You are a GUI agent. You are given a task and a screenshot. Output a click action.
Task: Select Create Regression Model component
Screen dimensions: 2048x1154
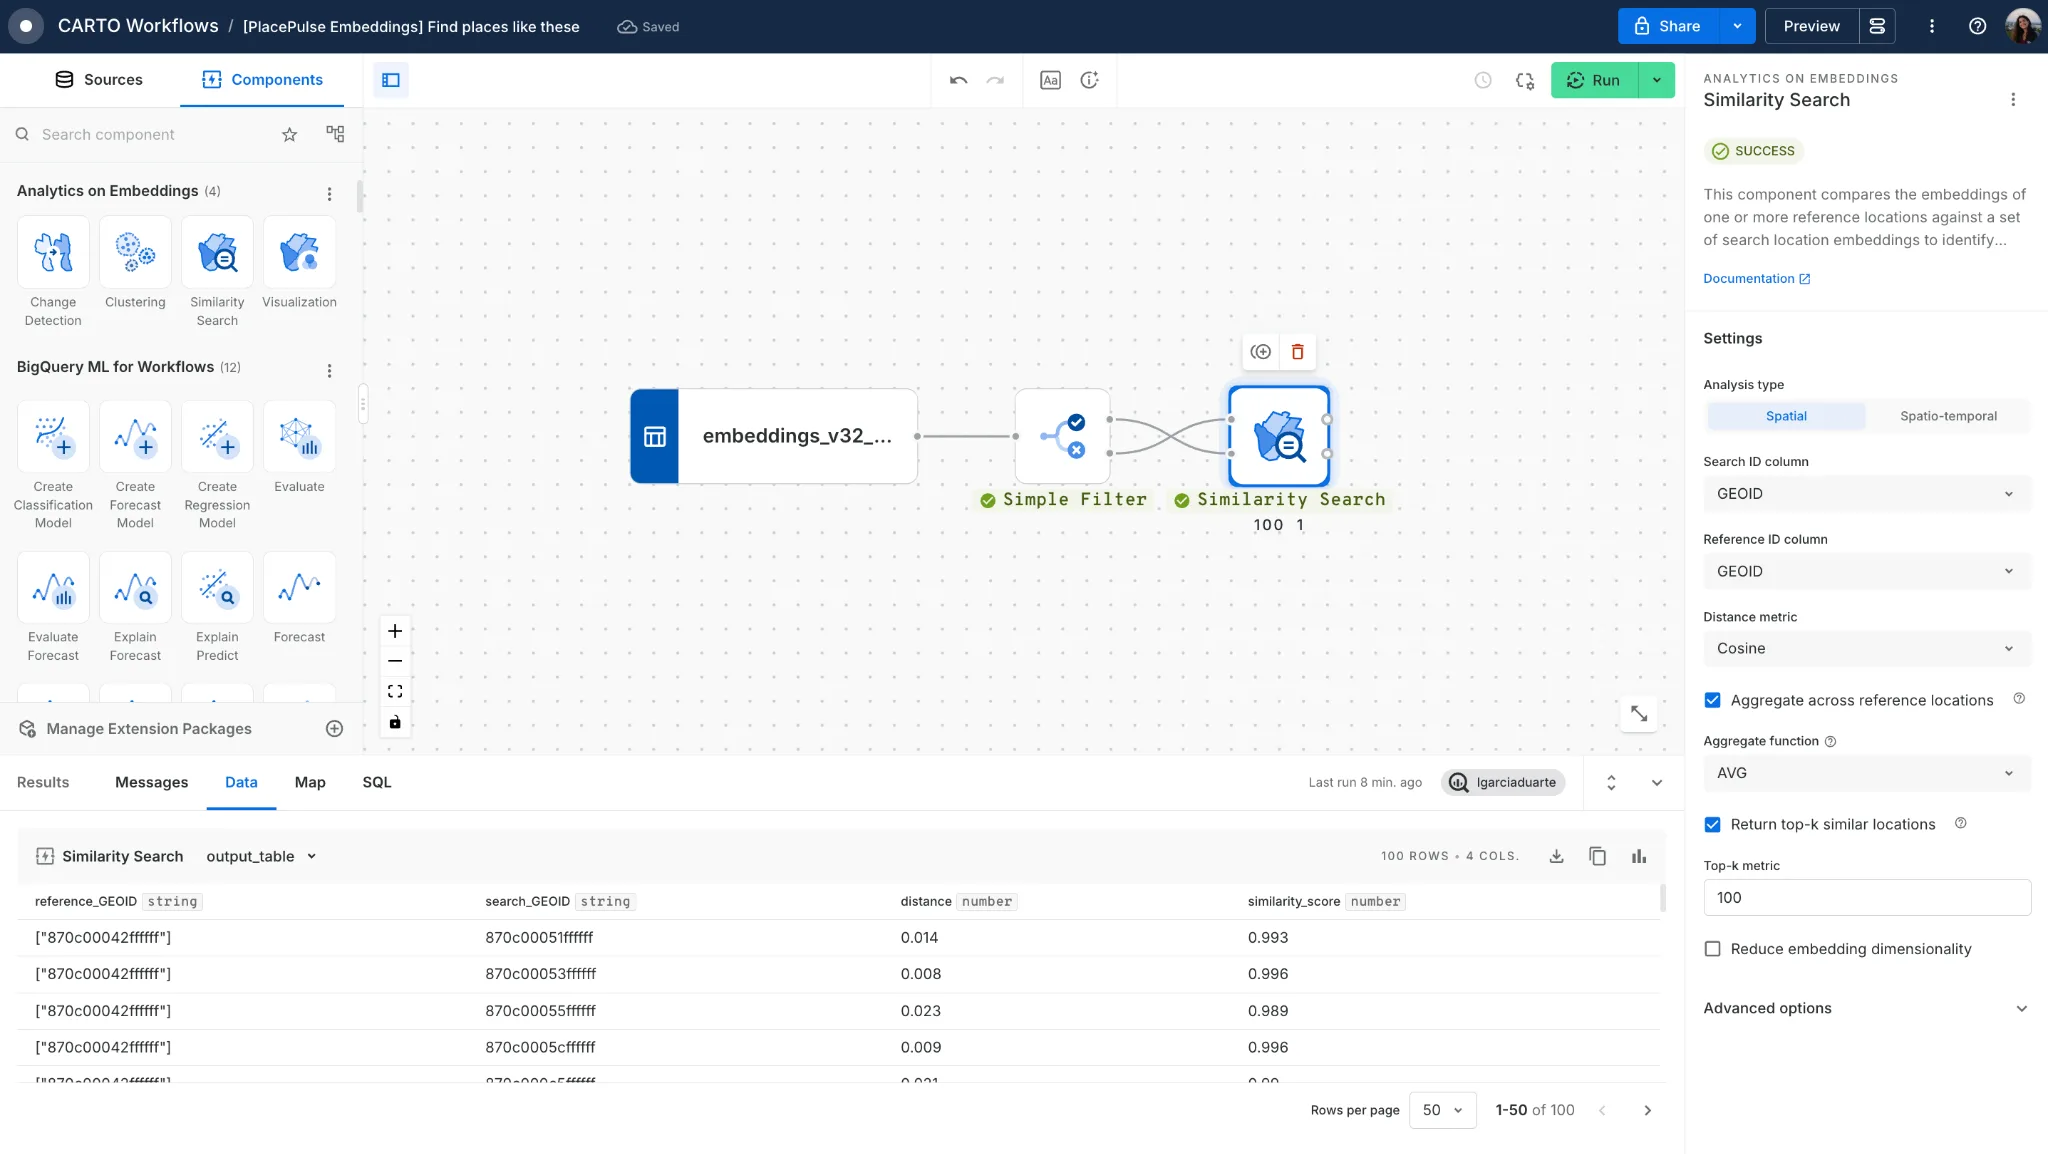217,436
